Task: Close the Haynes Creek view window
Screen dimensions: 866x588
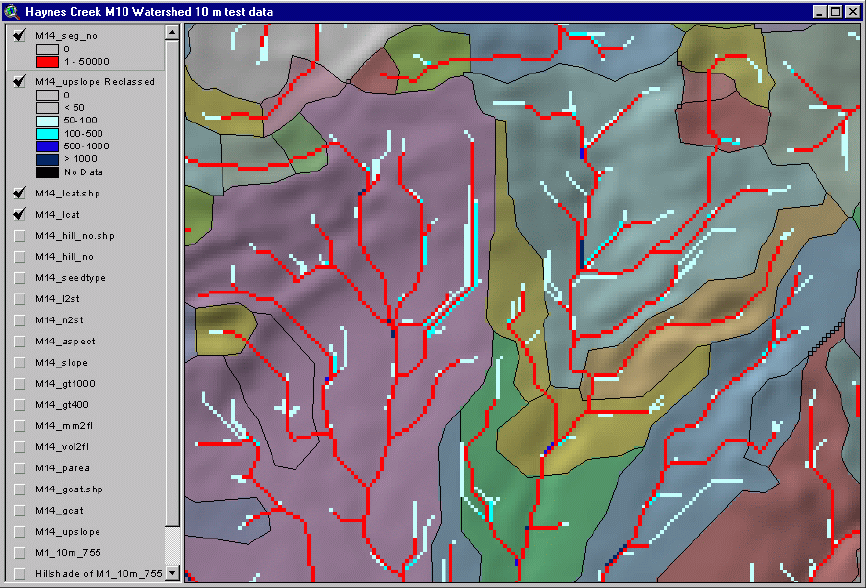Action: coord(852,12)
